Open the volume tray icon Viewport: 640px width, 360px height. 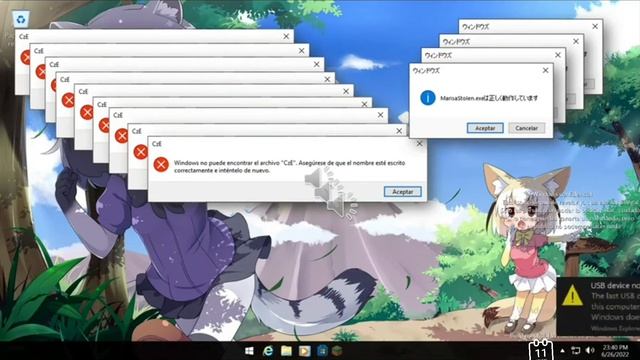[590, 351]
